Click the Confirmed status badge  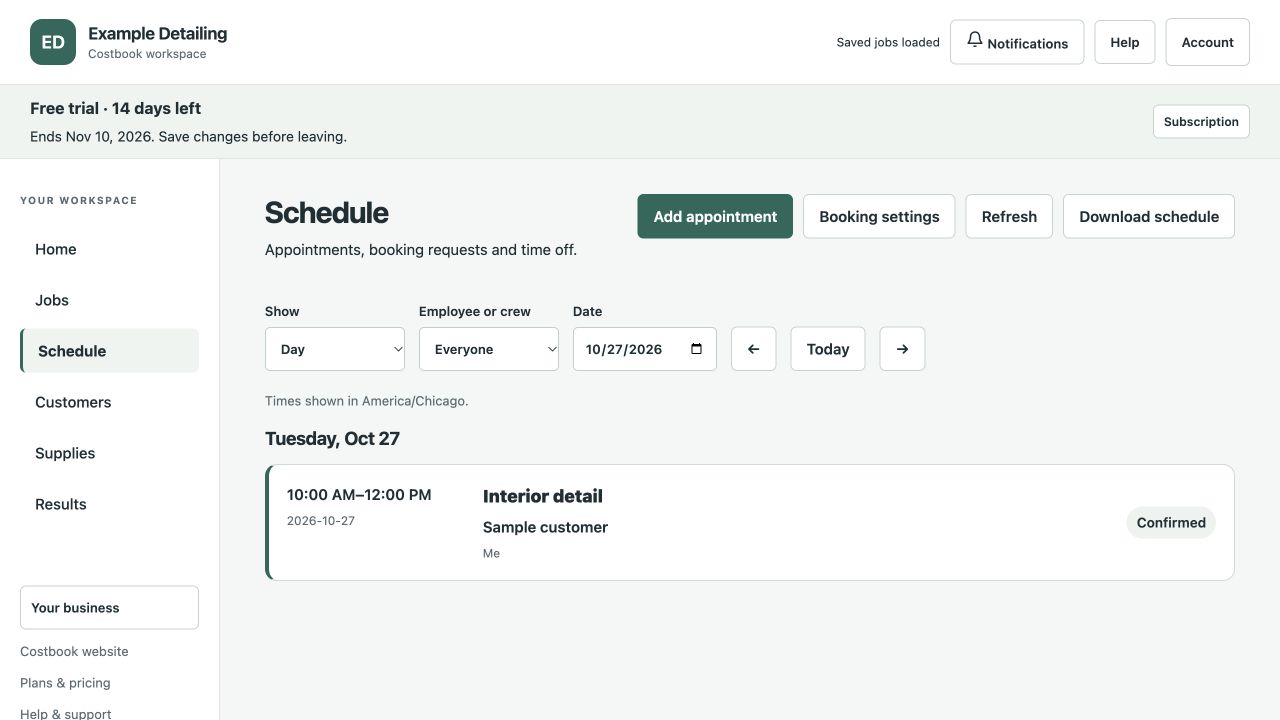1171,522
